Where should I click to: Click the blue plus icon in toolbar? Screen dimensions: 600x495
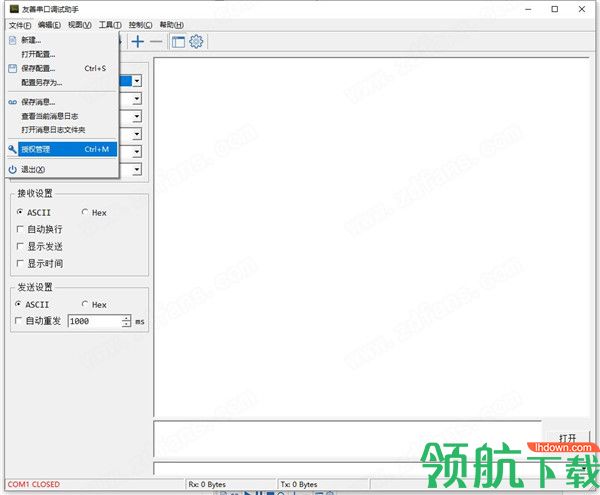(138, 41)
